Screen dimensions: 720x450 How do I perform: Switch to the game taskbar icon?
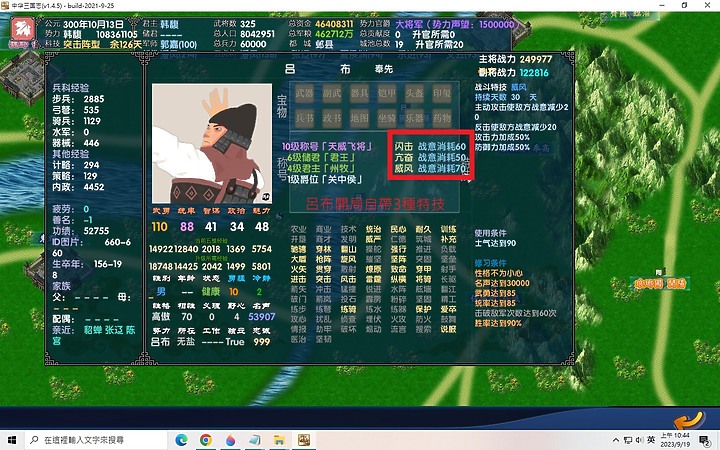pos(304,440)
